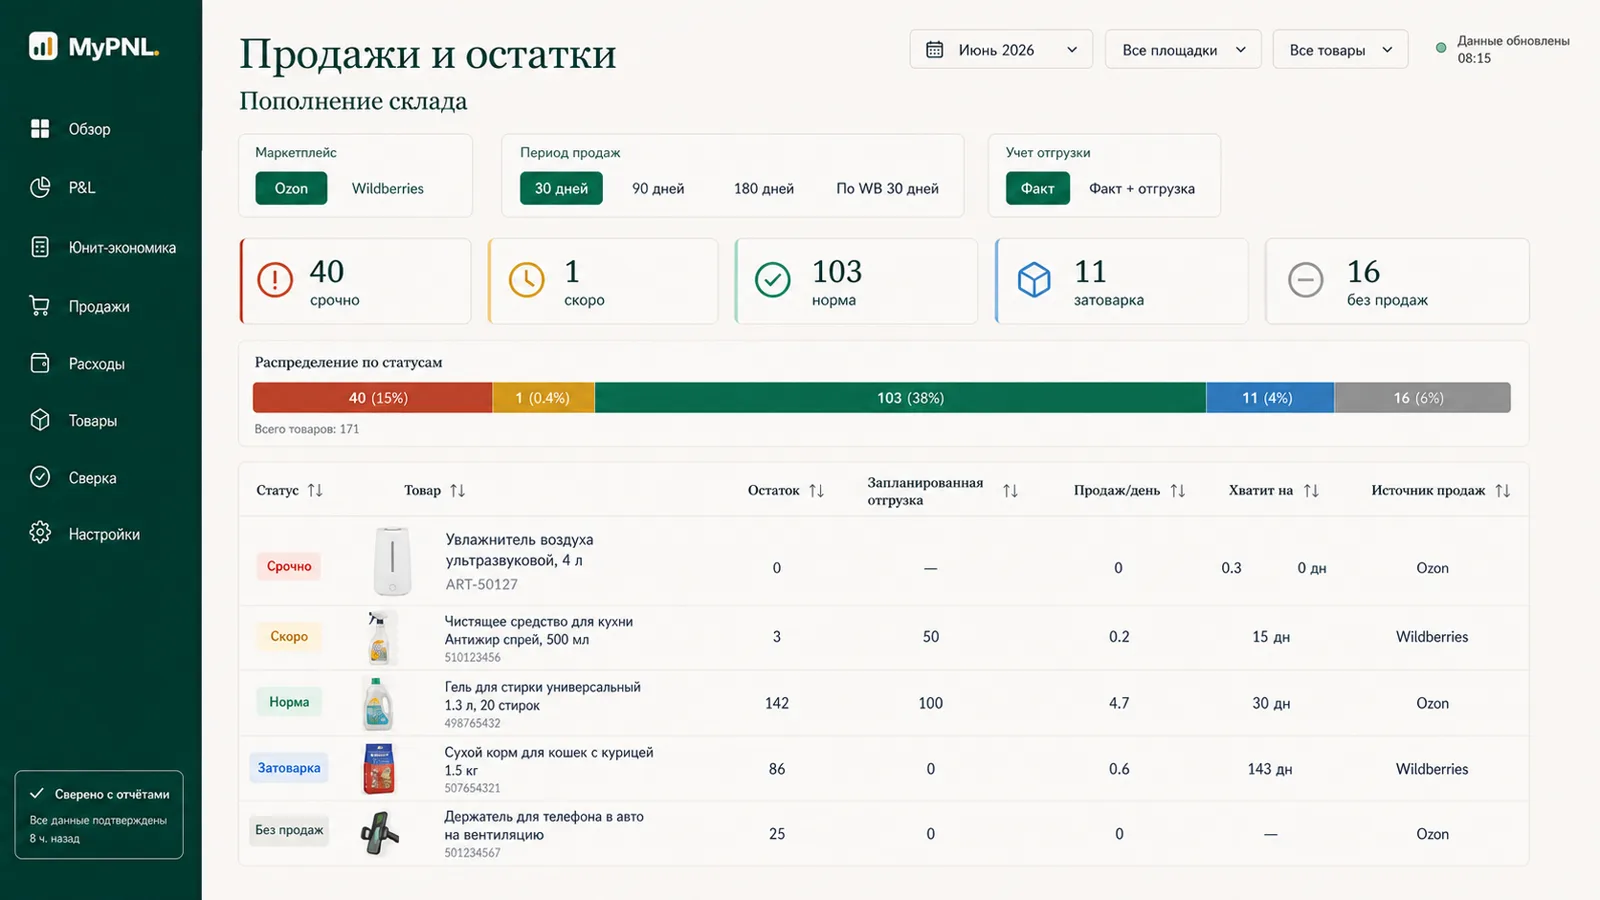The width and height of the screenshot is (1600, 900).
Task: Click article number ART-50127
Action: pyautogui.click(x=482, y=584)
